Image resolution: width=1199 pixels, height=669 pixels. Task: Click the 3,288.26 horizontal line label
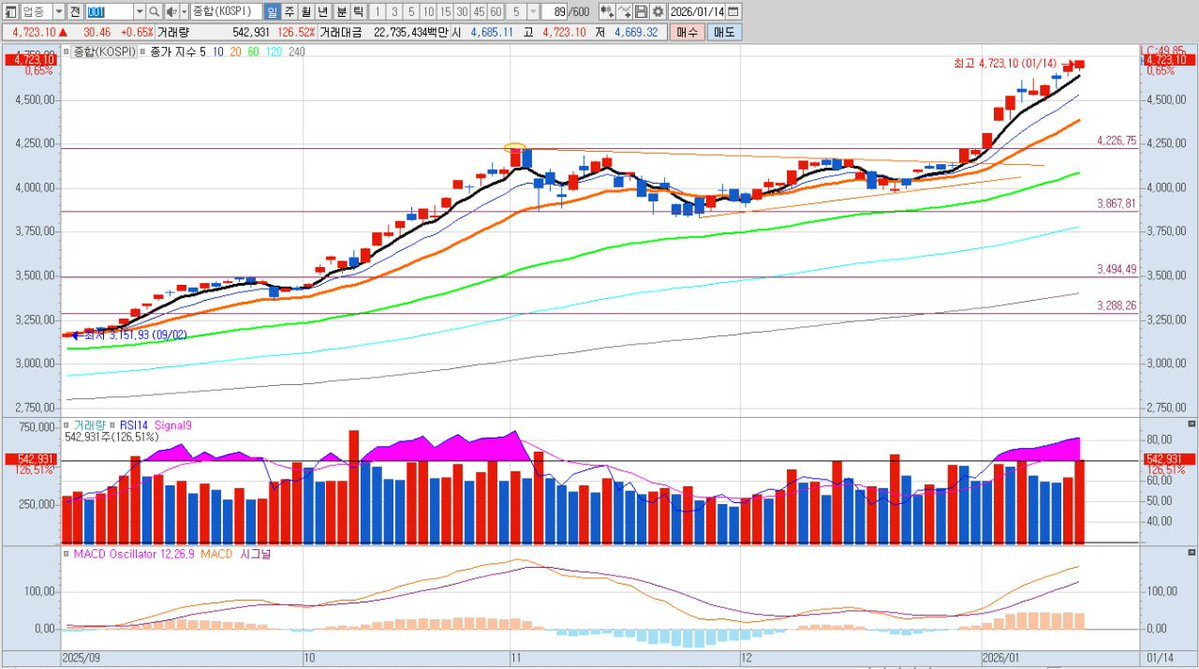tap(1116, 305)
